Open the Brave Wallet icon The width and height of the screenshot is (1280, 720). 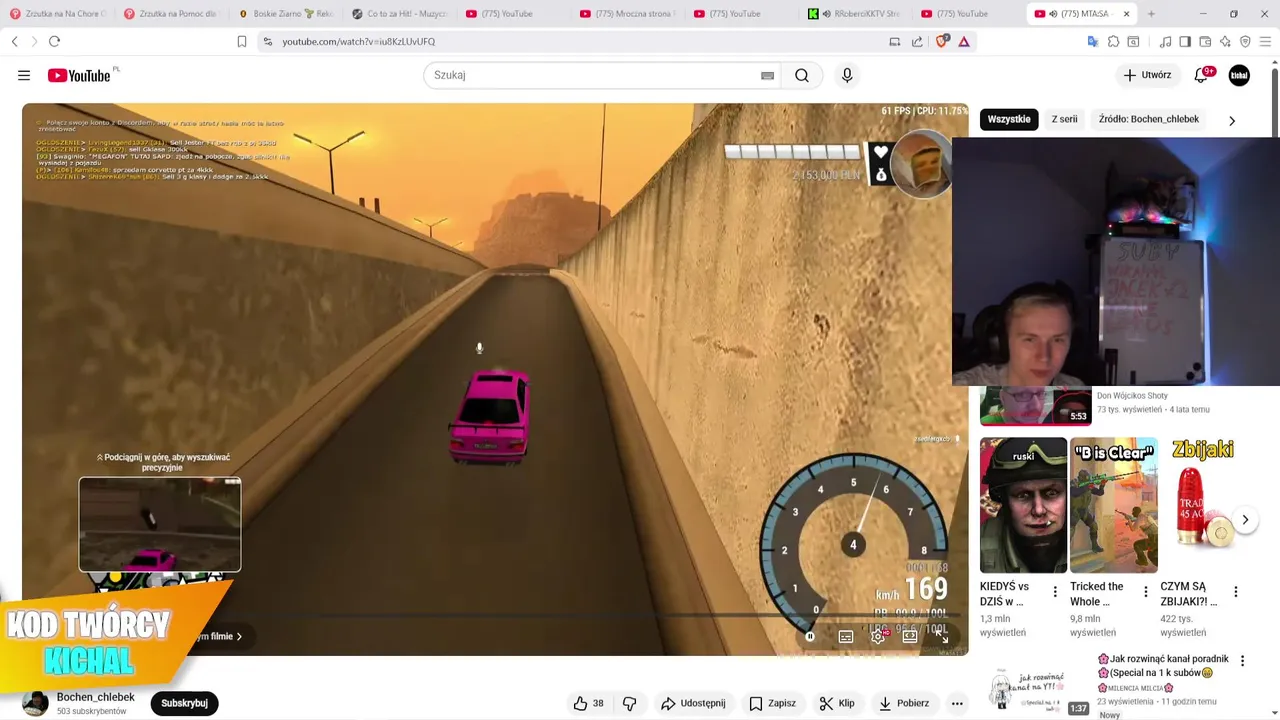pos(1205,41)
